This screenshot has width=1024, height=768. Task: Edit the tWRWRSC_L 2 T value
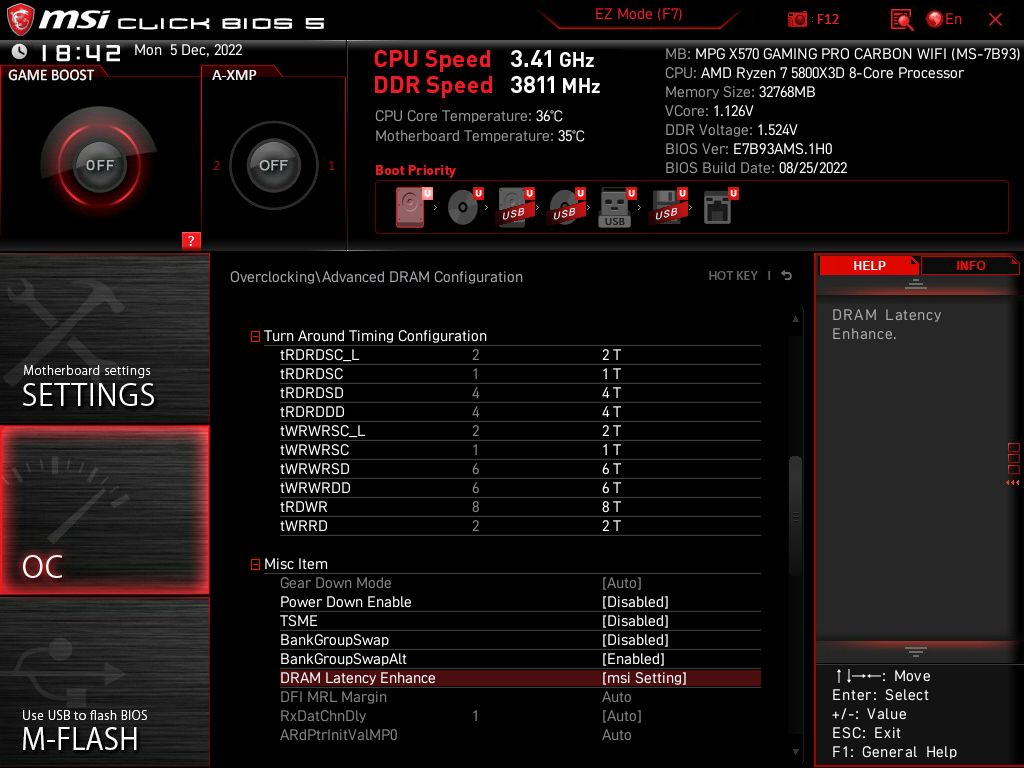click(611, 431)
